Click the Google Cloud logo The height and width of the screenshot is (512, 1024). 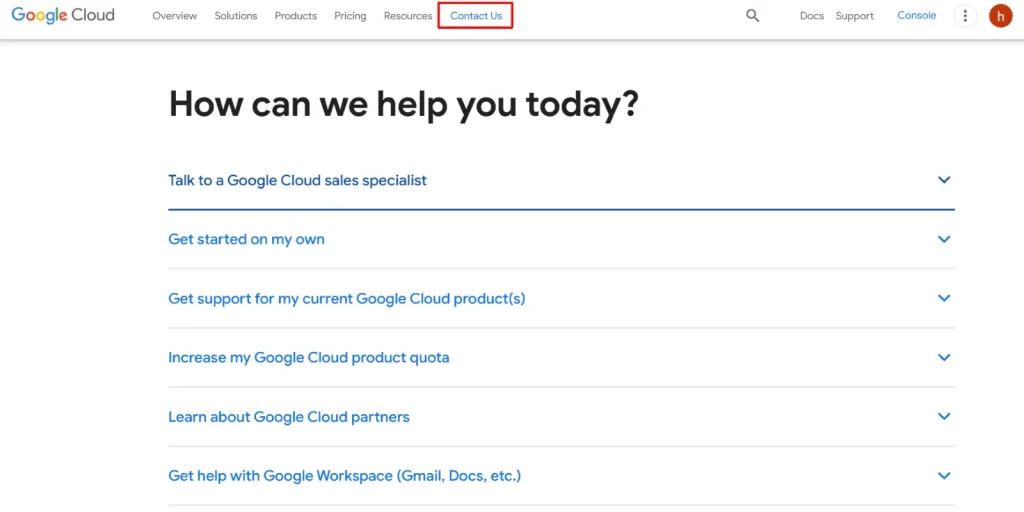click(x=63, y=15)
